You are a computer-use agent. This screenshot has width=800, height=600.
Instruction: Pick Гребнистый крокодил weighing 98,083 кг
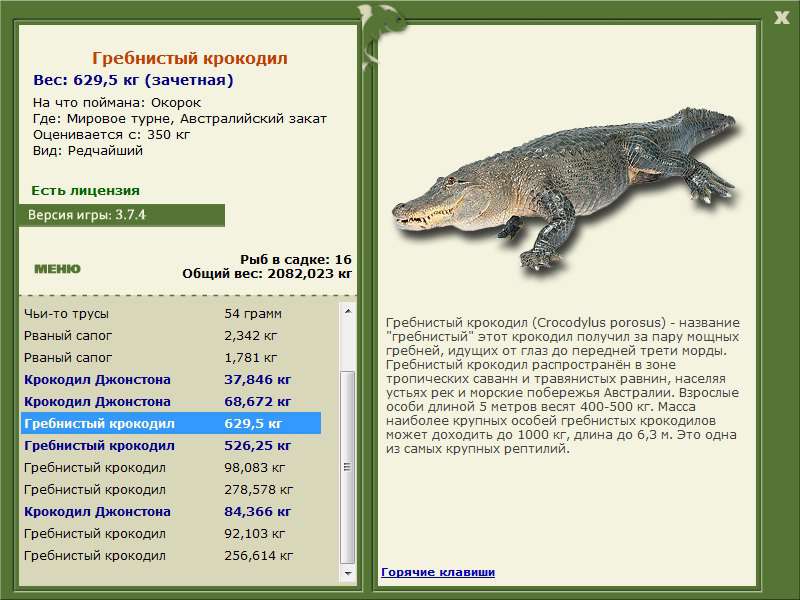(x=170, y=467)
